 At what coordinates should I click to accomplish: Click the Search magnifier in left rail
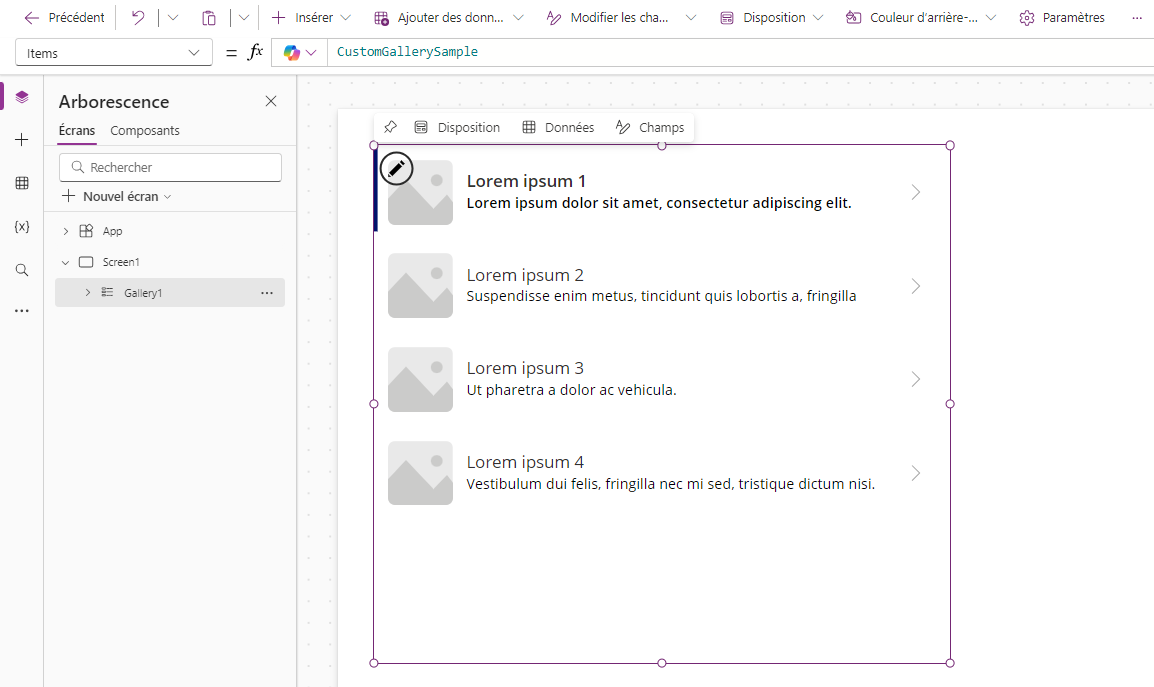tap(21, 270)
